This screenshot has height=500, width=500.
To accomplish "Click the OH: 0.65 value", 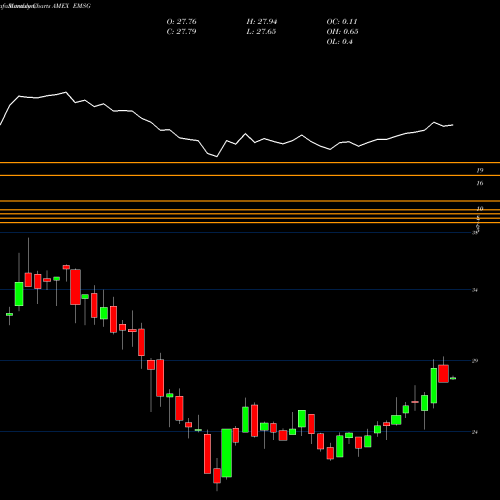I will click(342, 32).
